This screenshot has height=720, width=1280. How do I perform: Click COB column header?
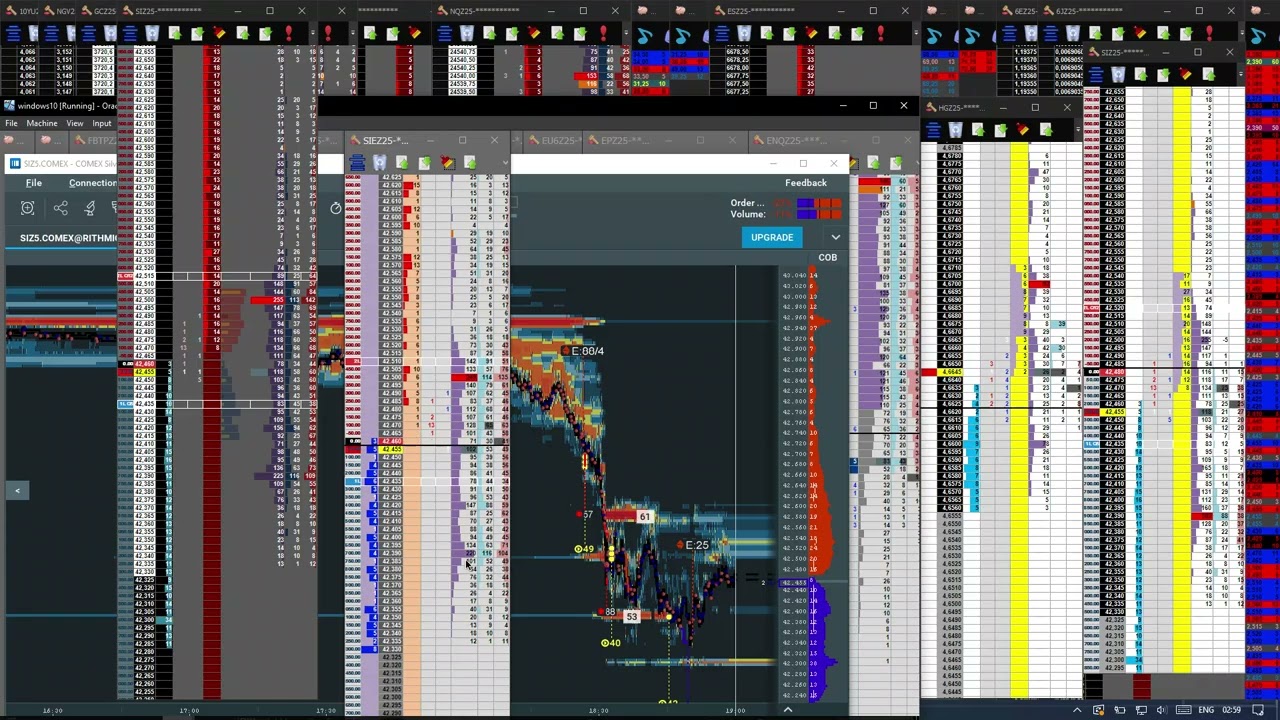coord(828,257)
